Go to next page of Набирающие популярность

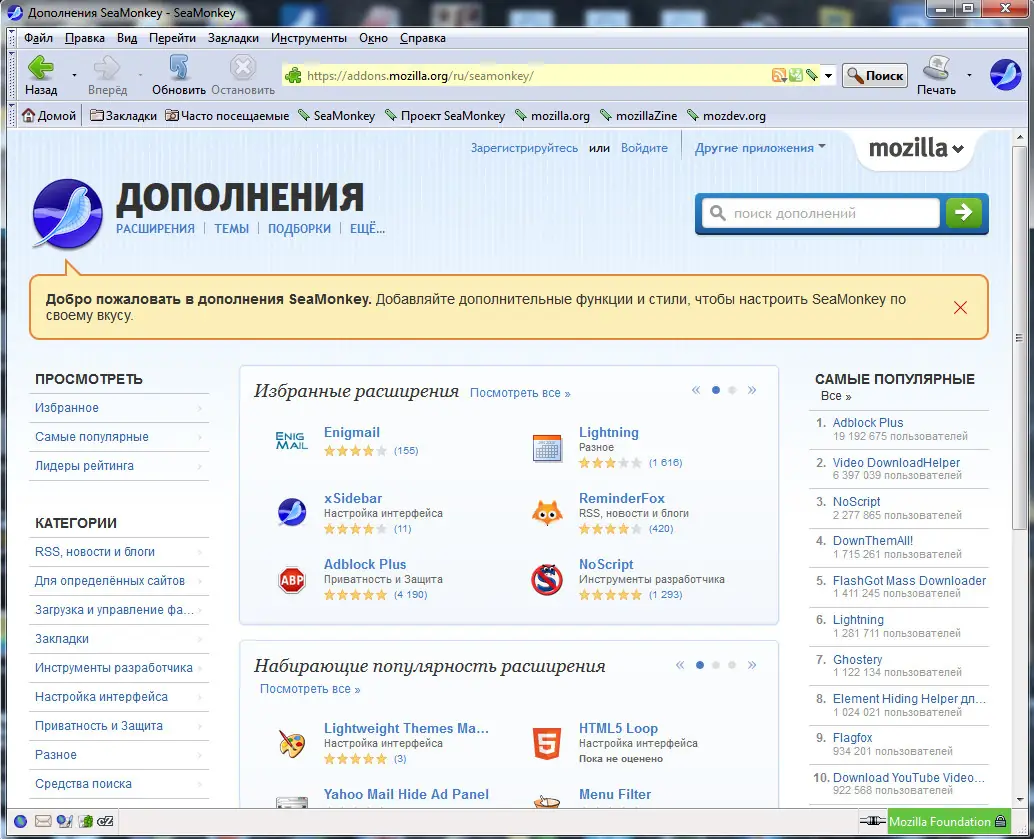click(752, 665)
